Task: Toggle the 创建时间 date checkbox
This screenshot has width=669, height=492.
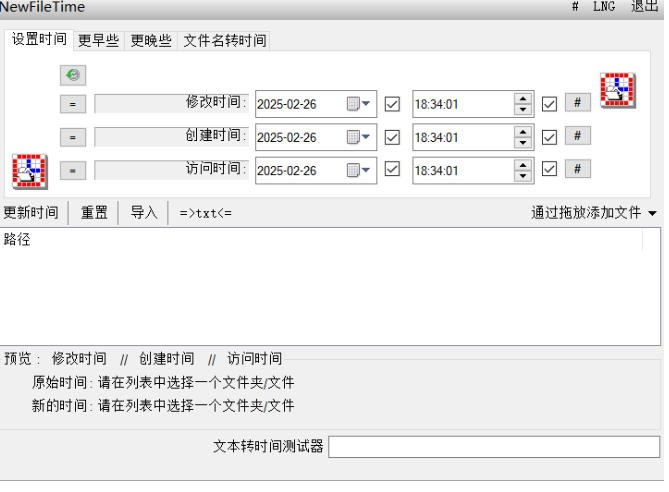Action: pos(392,137)
